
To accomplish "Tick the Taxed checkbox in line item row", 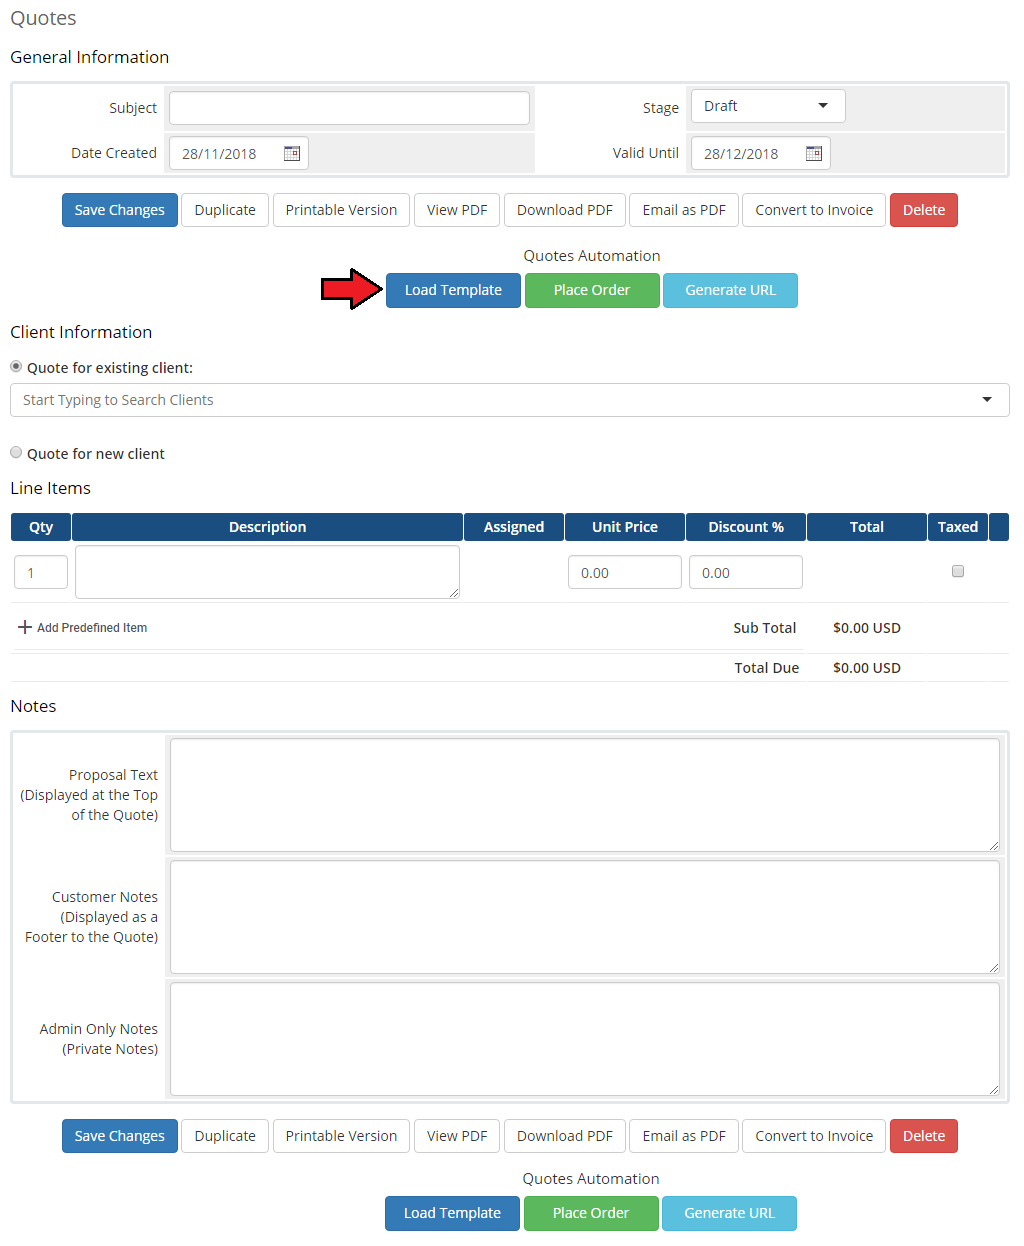I will coord(958,571).
